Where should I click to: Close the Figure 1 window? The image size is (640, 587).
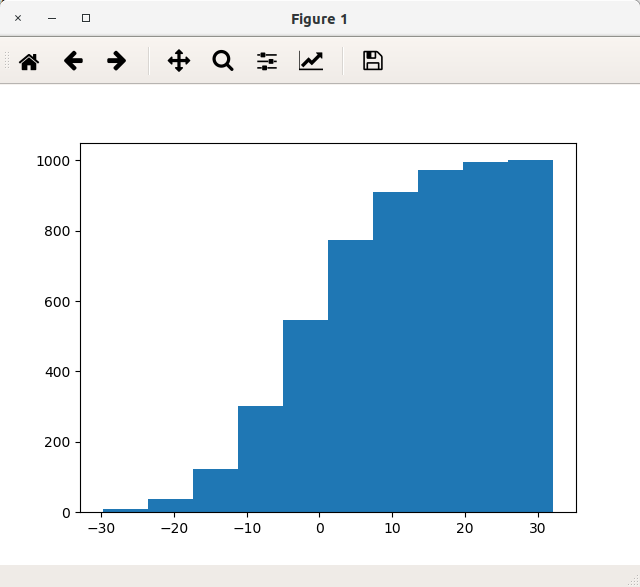point(18,18)
